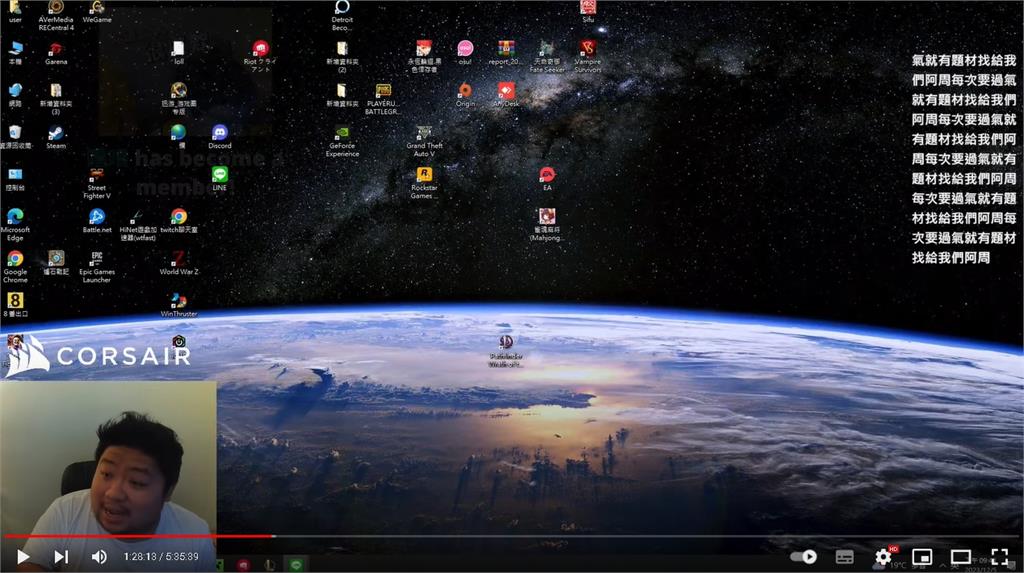1024x573 pixels.
Task: Select the report WinRAR archive icon
Action: pyautogui.click(x=505, y=53)
